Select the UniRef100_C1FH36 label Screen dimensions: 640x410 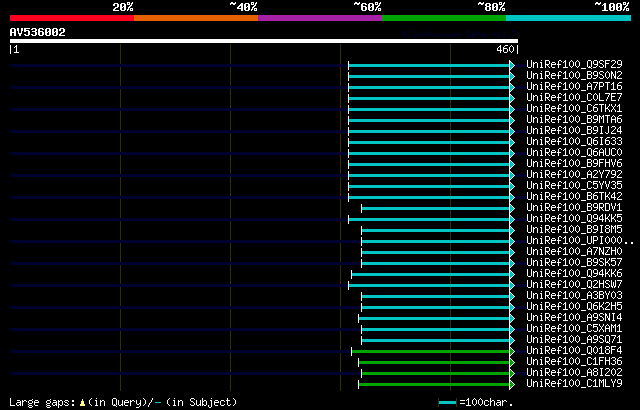[574, 361]
